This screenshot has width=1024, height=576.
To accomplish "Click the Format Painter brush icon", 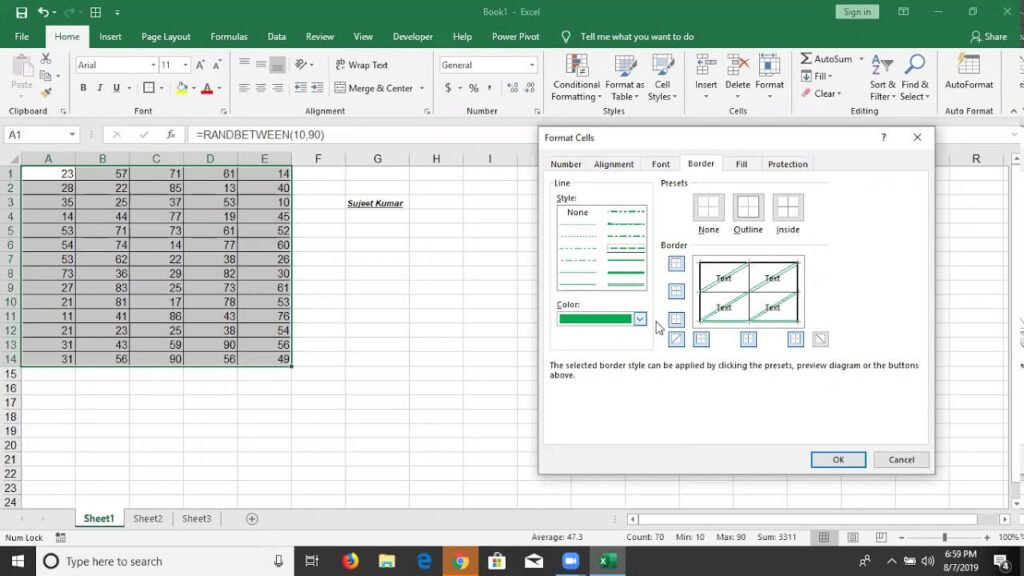I will click(46, 93).
